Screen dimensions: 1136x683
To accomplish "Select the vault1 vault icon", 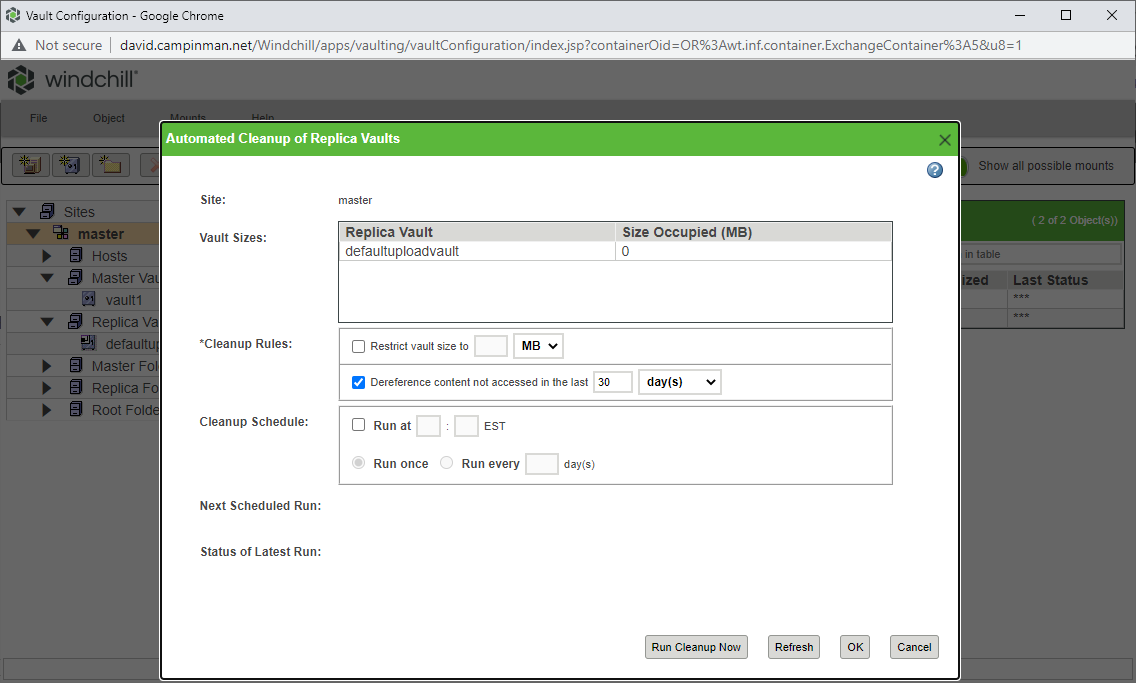I will click(x=89, y=299).
